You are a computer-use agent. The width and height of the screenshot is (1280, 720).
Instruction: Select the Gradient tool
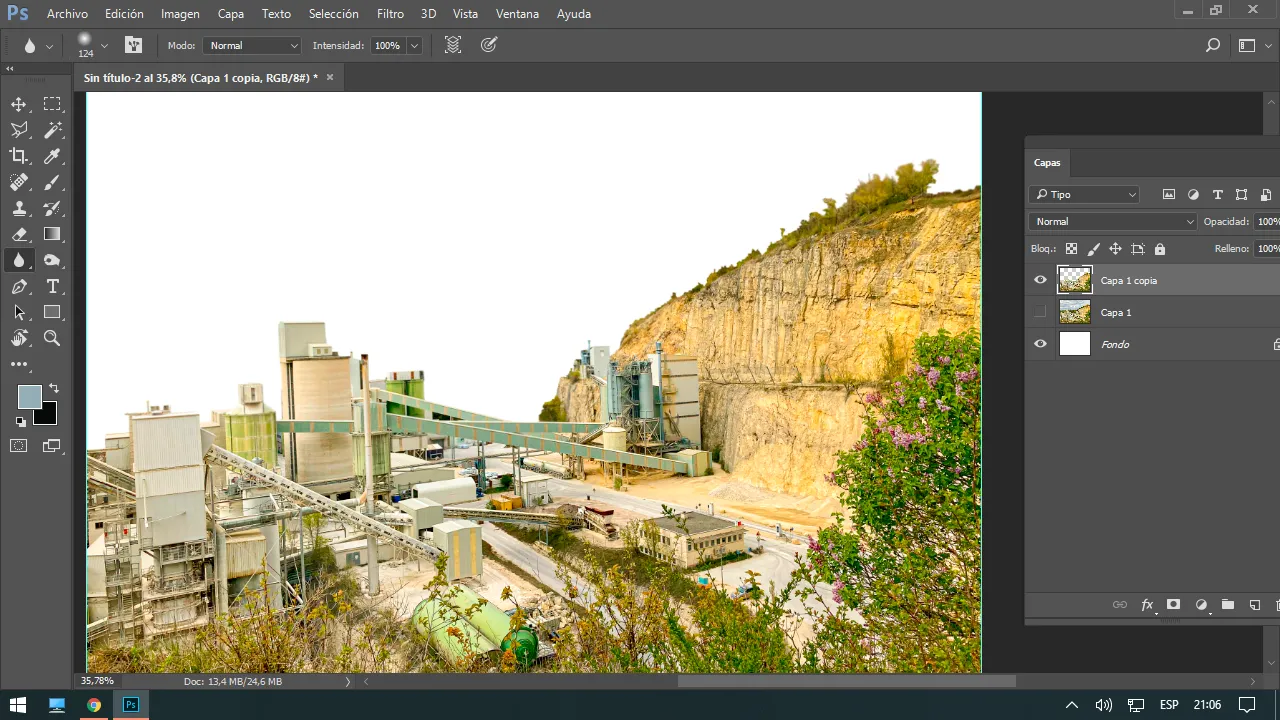[52, 234]
